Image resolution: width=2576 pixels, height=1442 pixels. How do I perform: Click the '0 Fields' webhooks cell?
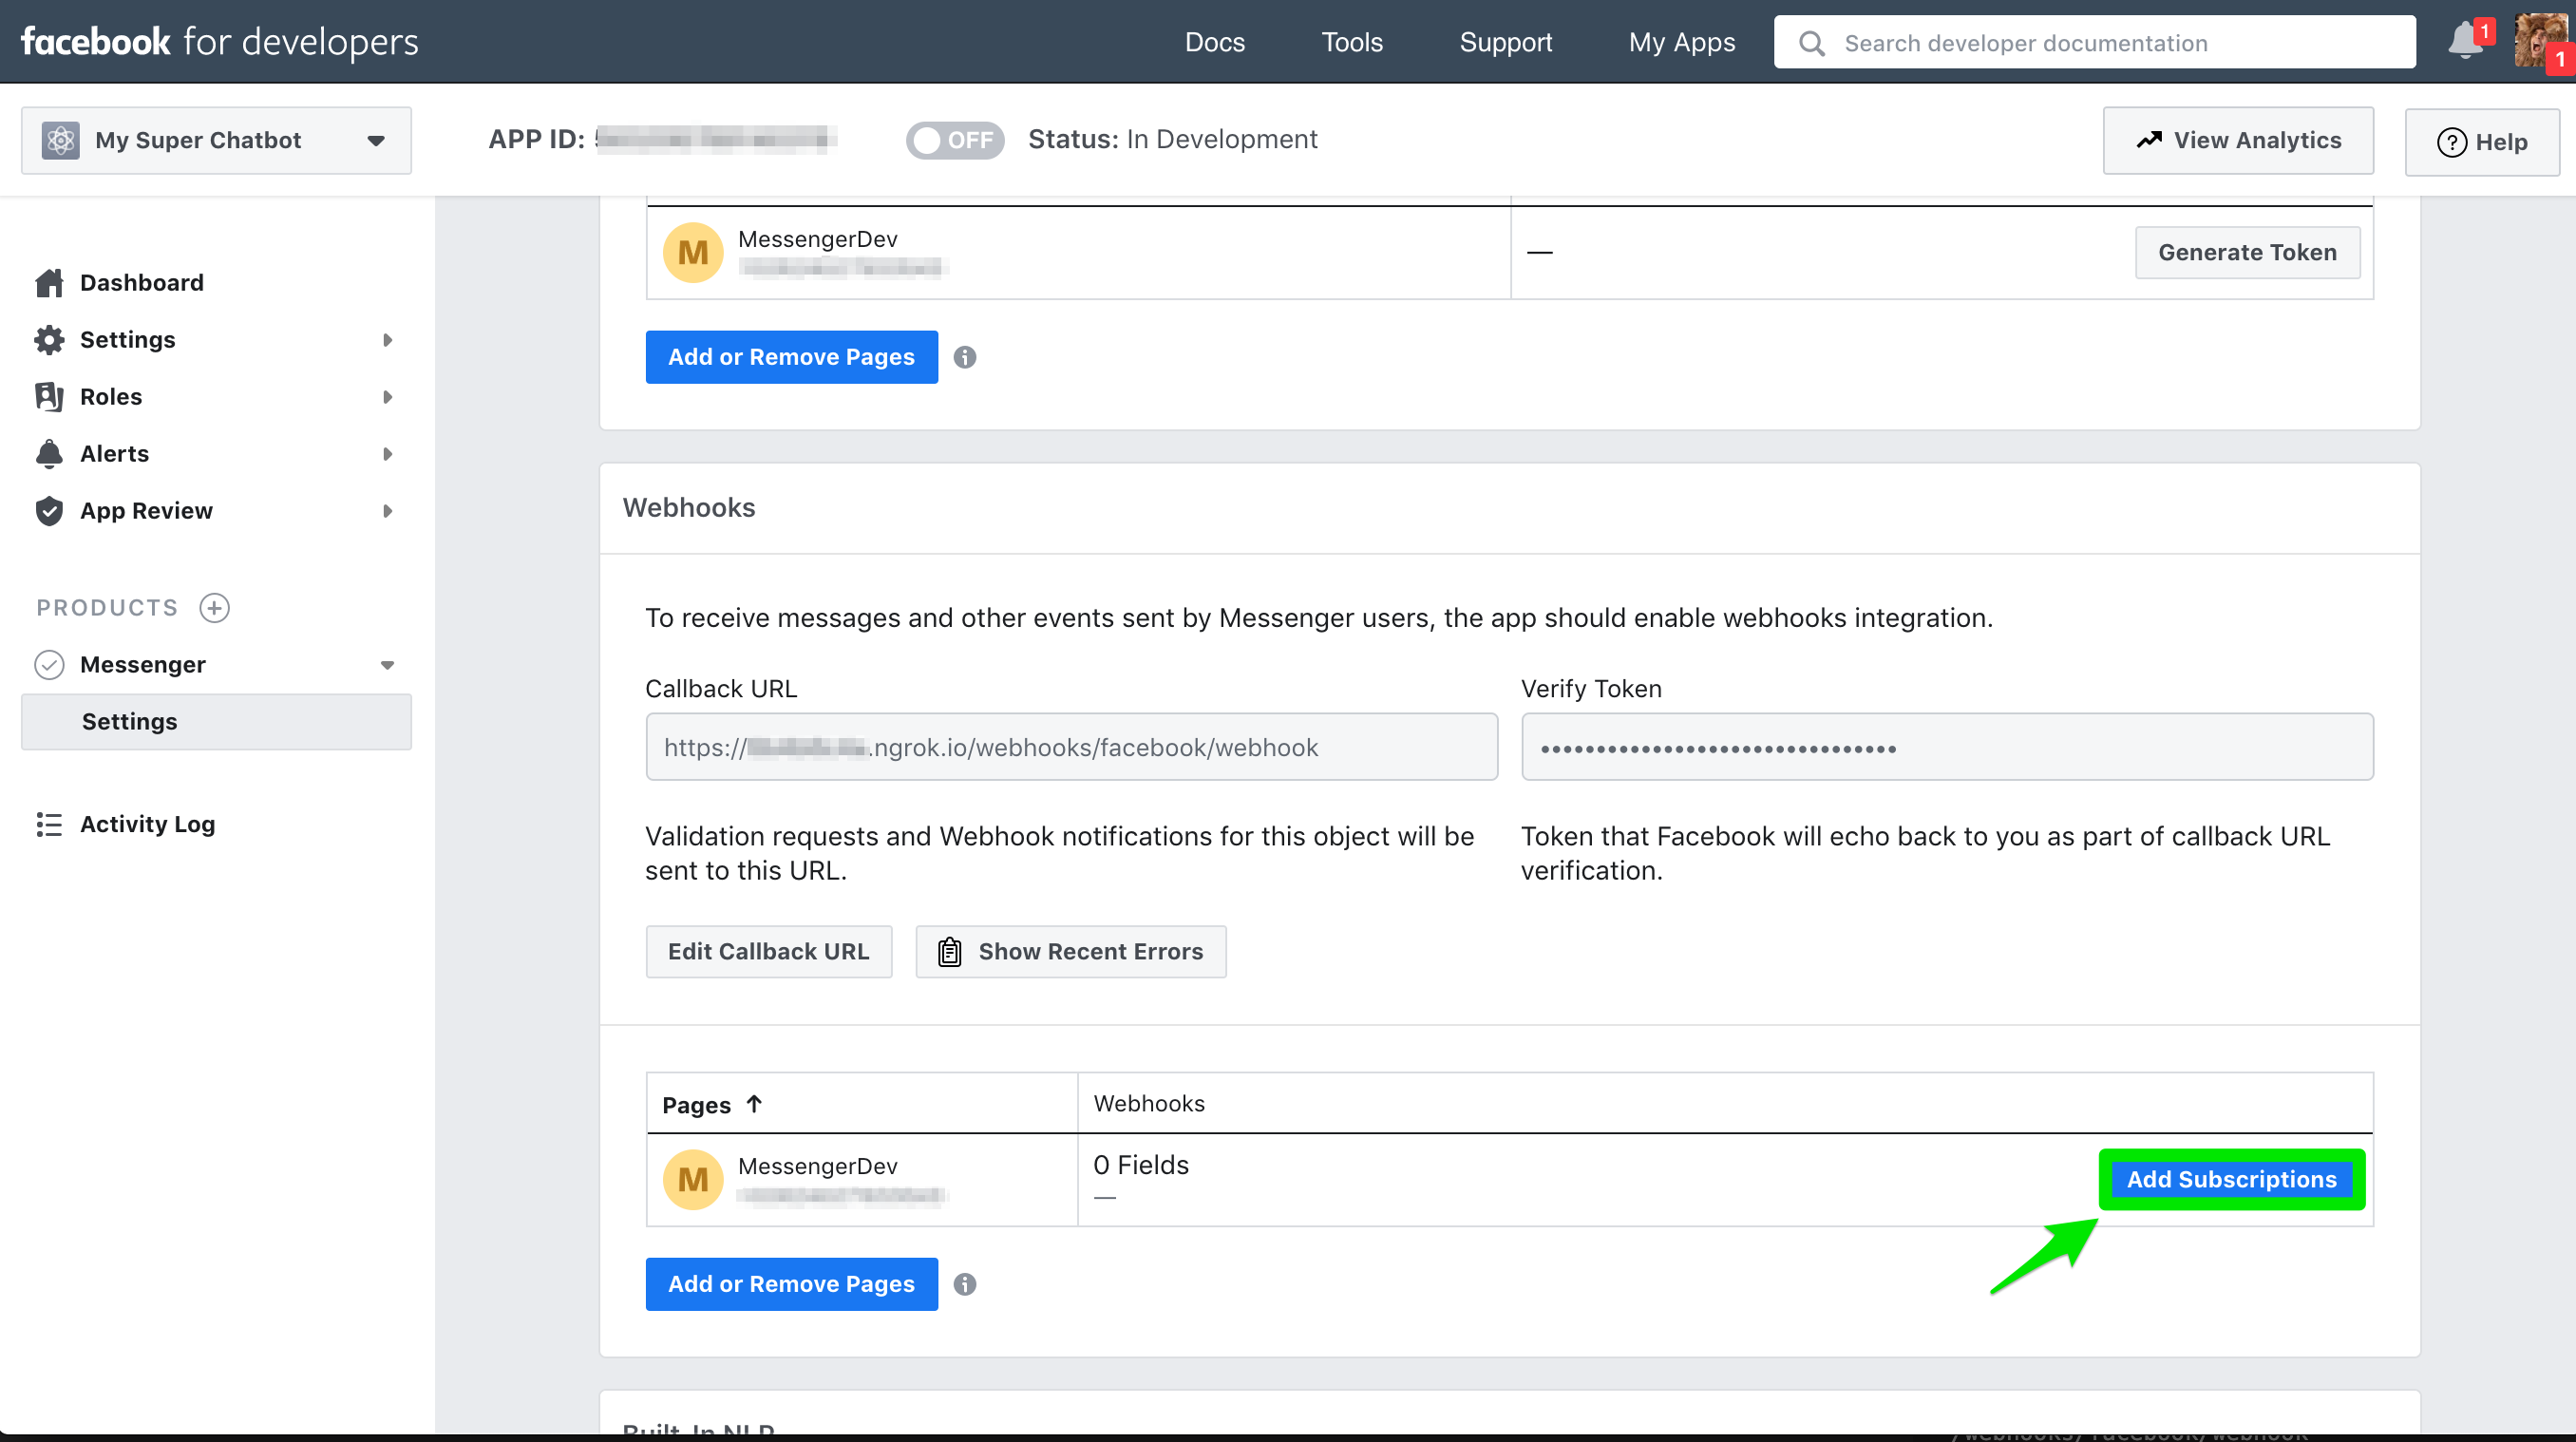click(1141, 1165)
